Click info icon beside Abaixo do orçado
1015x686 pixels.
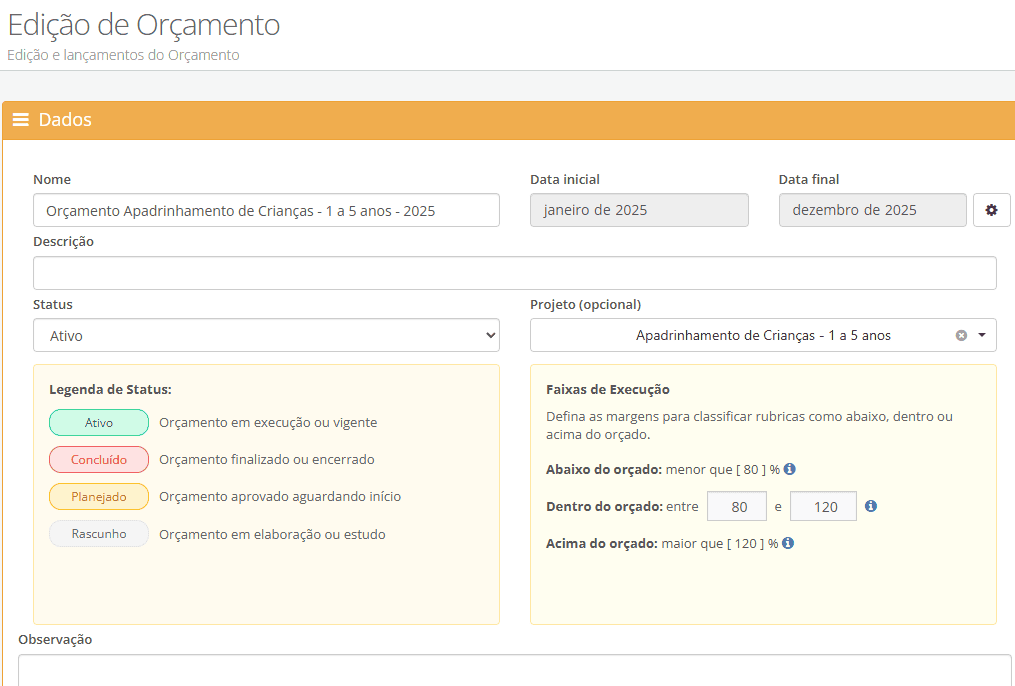point(790,469)
